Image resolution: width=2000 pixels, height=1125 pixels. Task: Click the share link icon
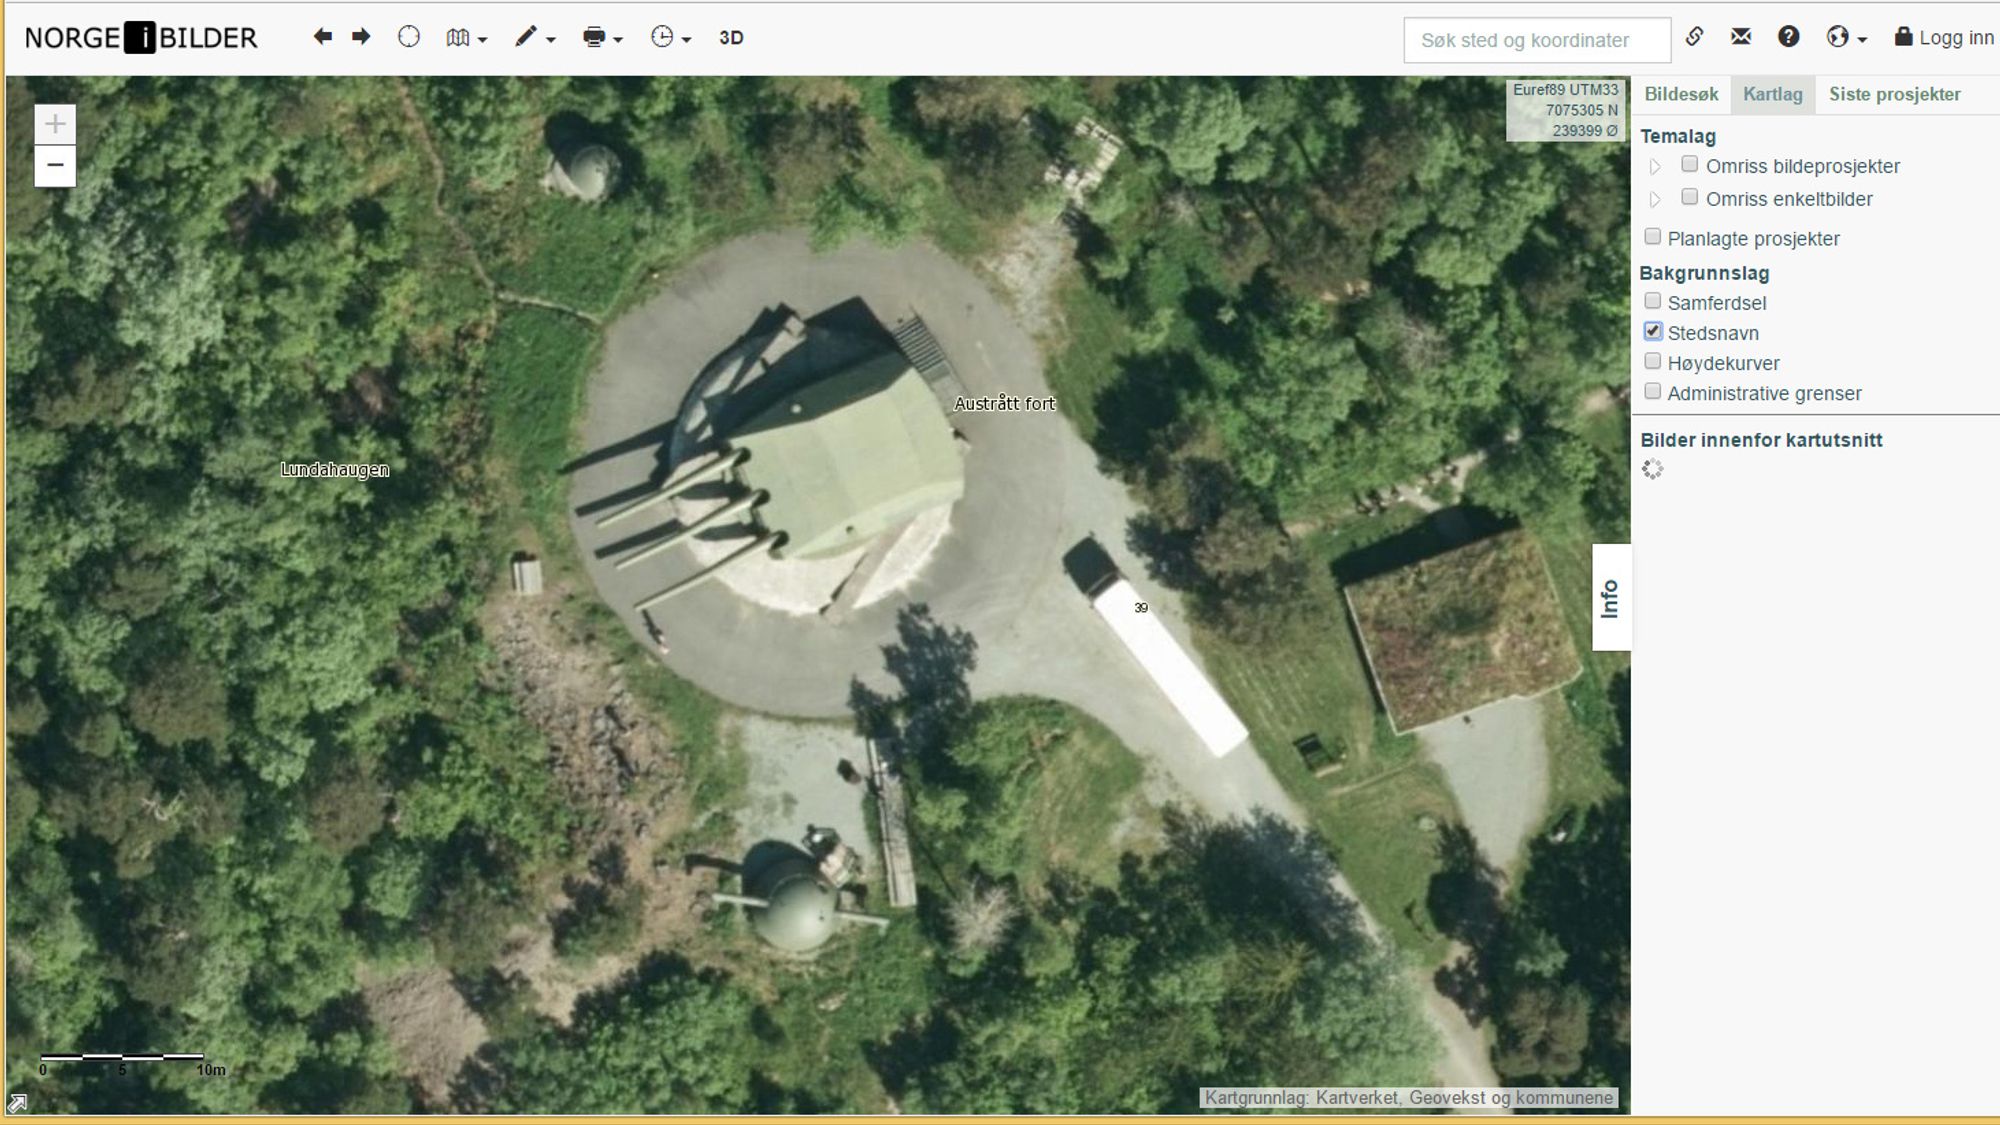coord(1694,37)
